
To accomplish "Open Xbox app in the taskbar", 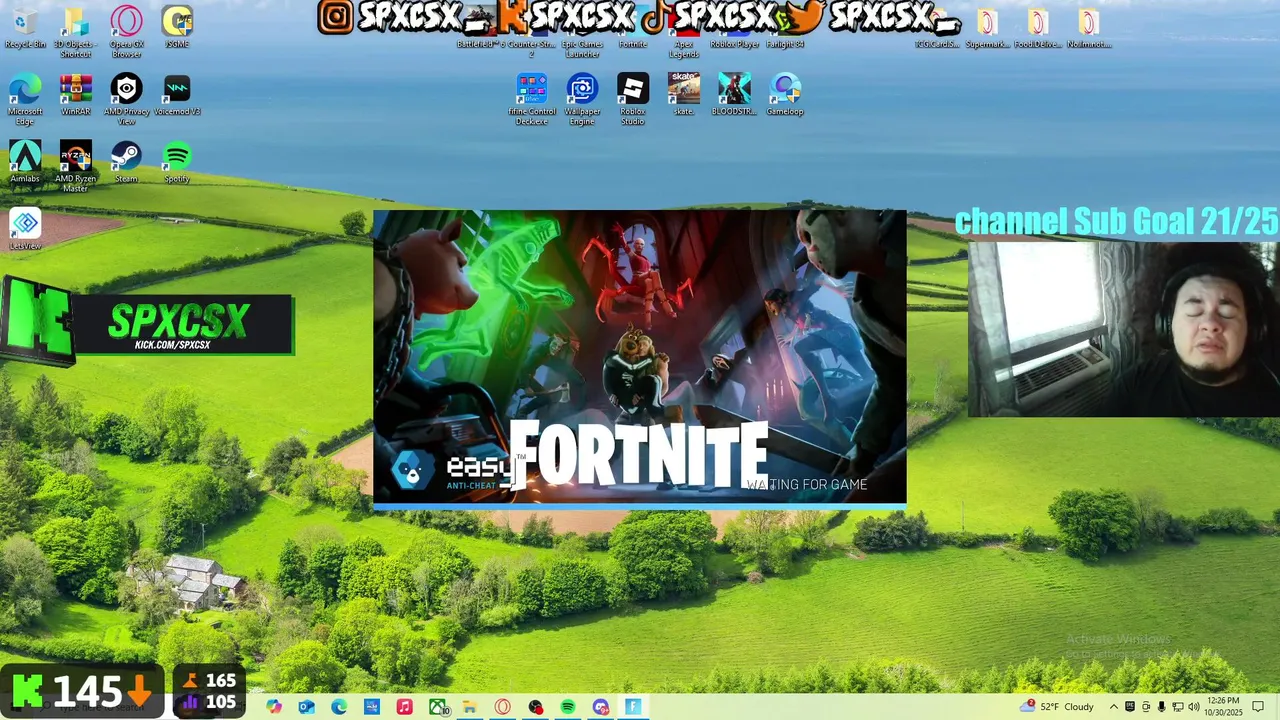I will click(438, 707).
